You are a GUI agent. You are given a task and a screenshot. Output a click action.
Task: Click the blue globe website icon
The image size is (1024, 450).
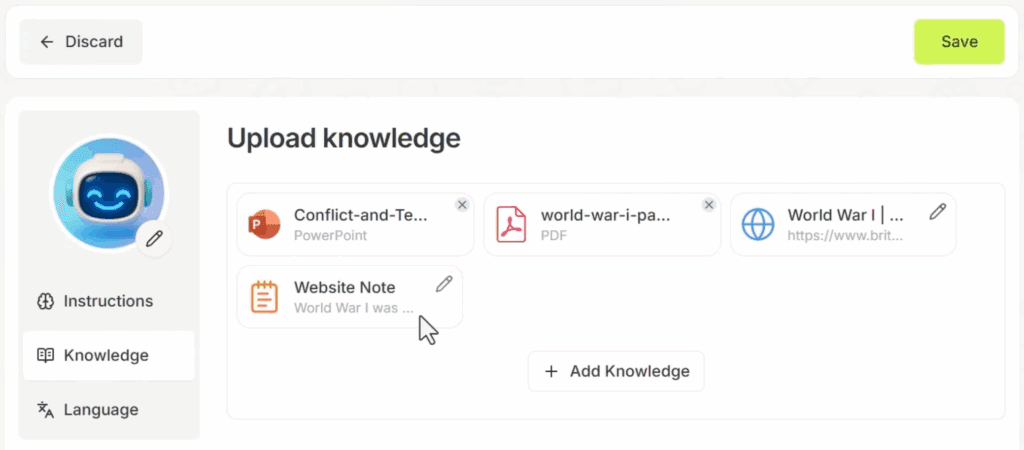point(758,224)
